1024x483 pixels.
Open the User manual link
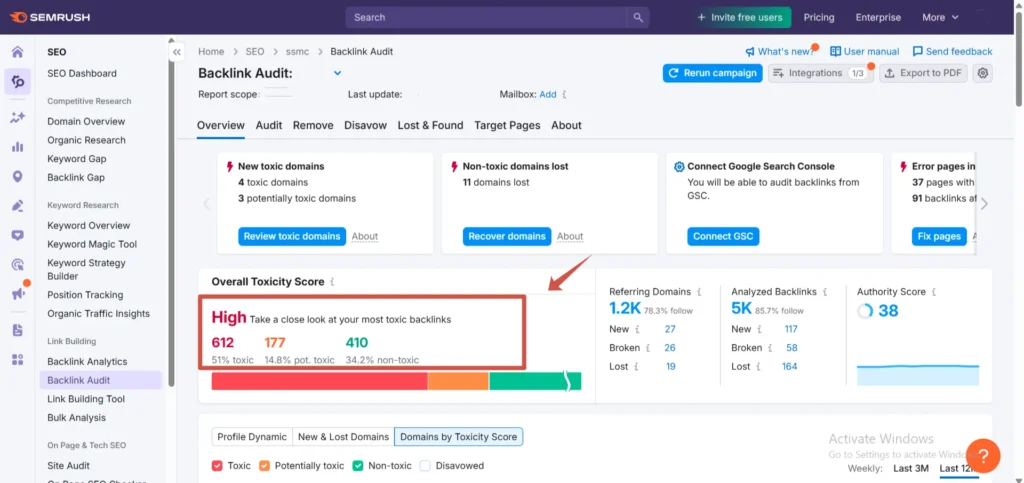(865, 52)
